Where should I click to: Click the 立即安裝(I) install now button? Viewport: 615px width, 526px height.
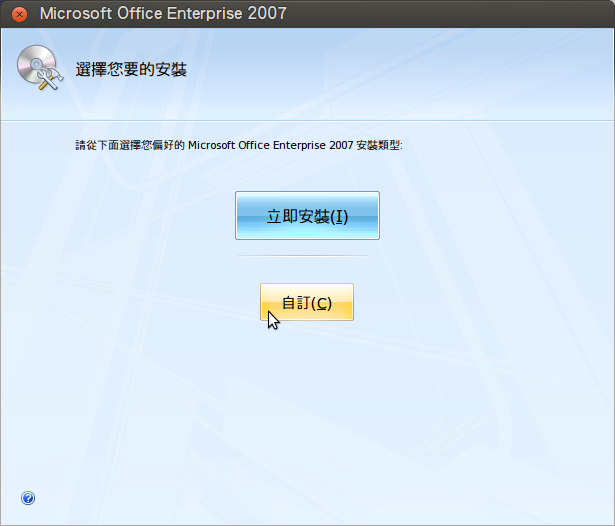click(307, 215)
